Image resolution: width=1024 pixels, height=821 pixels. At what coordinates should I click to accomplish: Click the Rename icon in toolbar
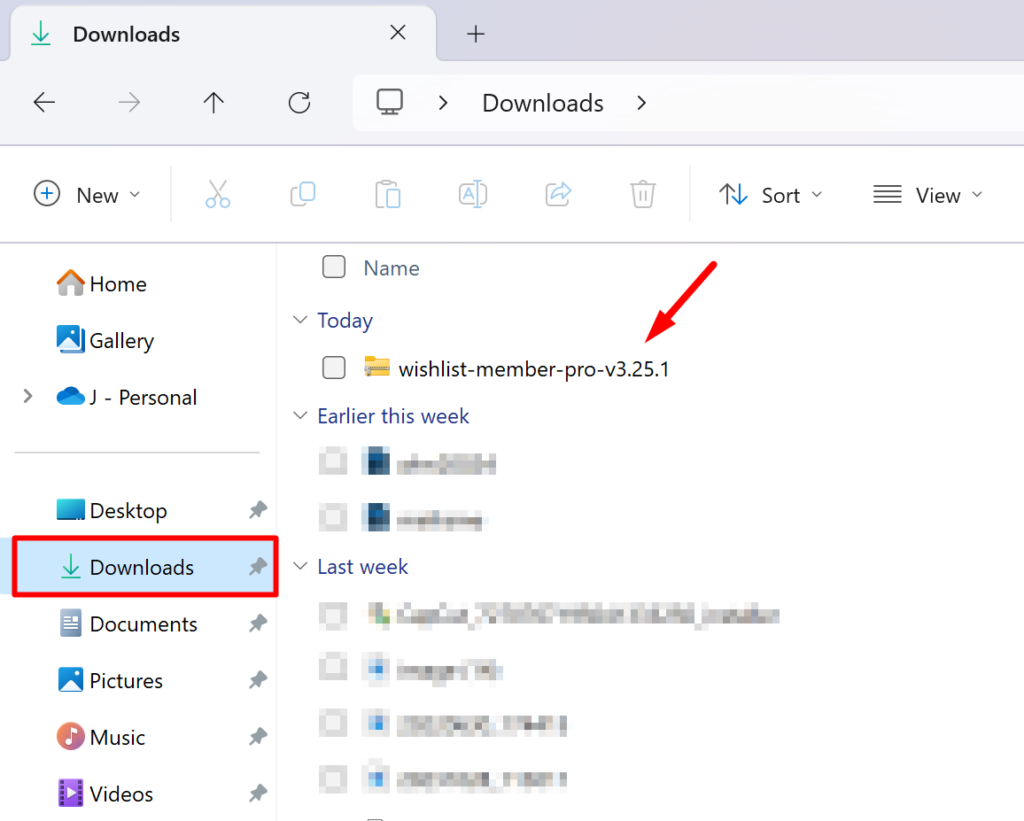(x=473, y=194)
